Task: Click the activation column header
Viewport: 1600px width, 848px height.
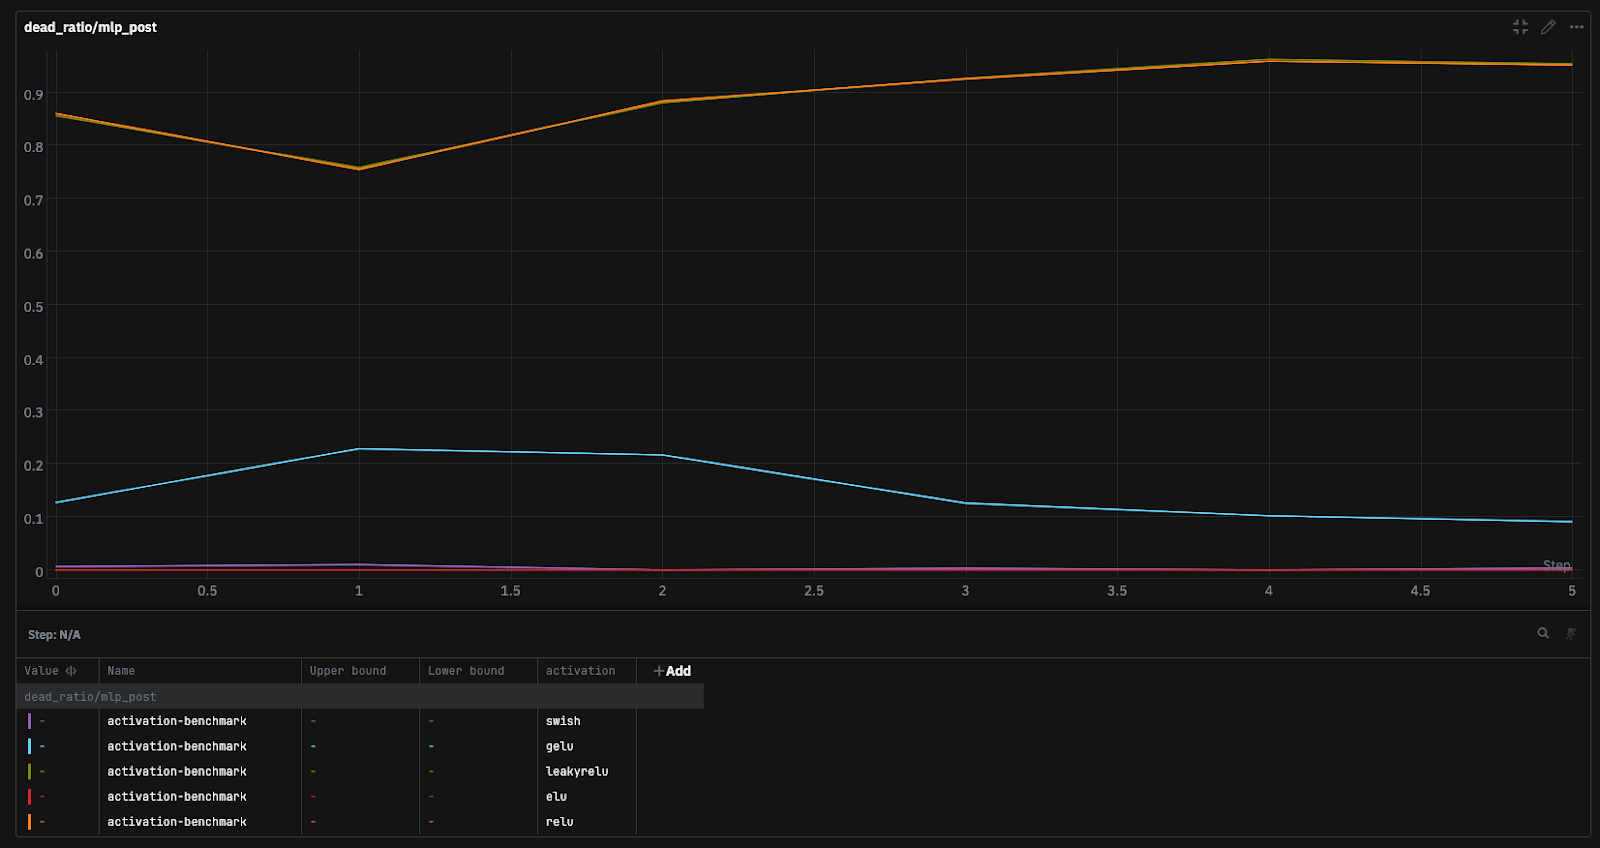Action: (x=580, y=671)
